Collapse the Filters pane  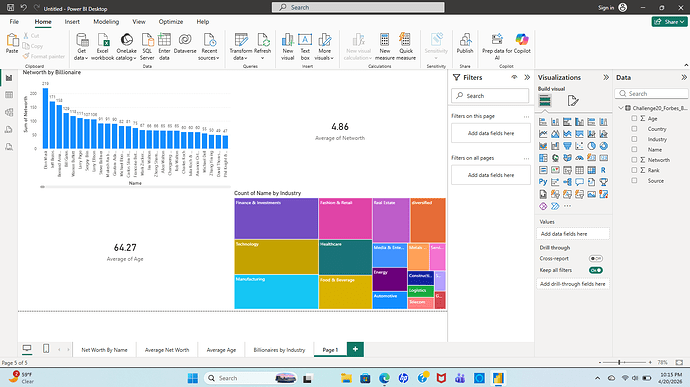(x=527, y=77)
